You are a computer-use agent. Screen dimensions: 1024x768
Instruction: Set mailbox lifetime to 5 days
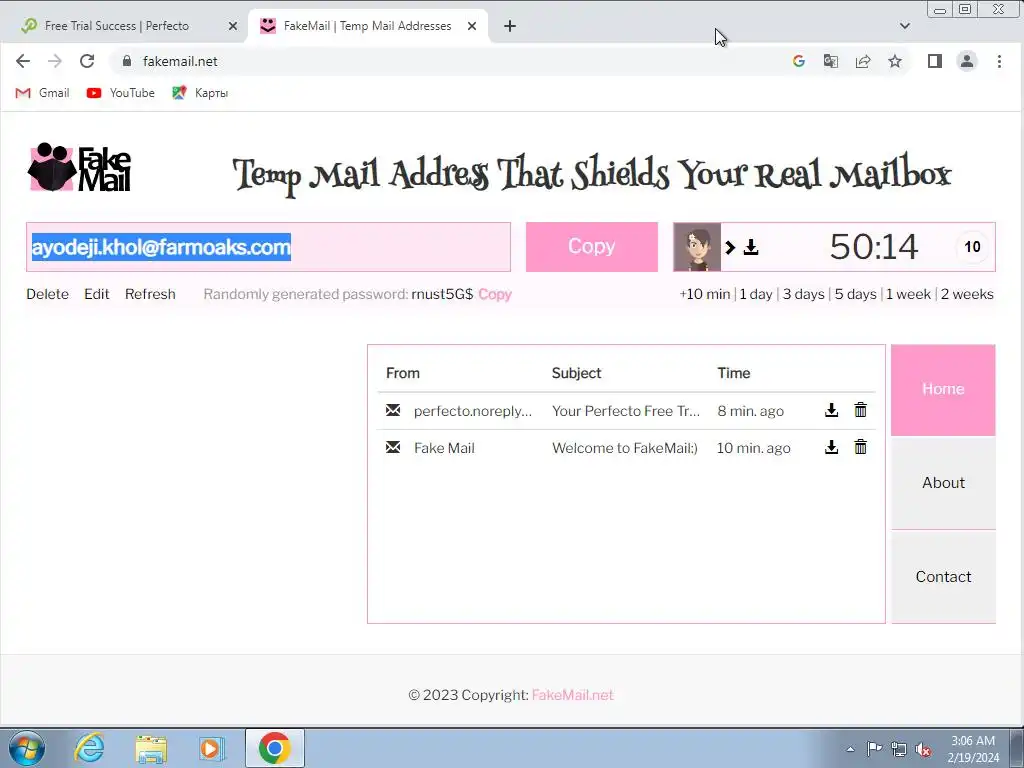coord(856,294)
